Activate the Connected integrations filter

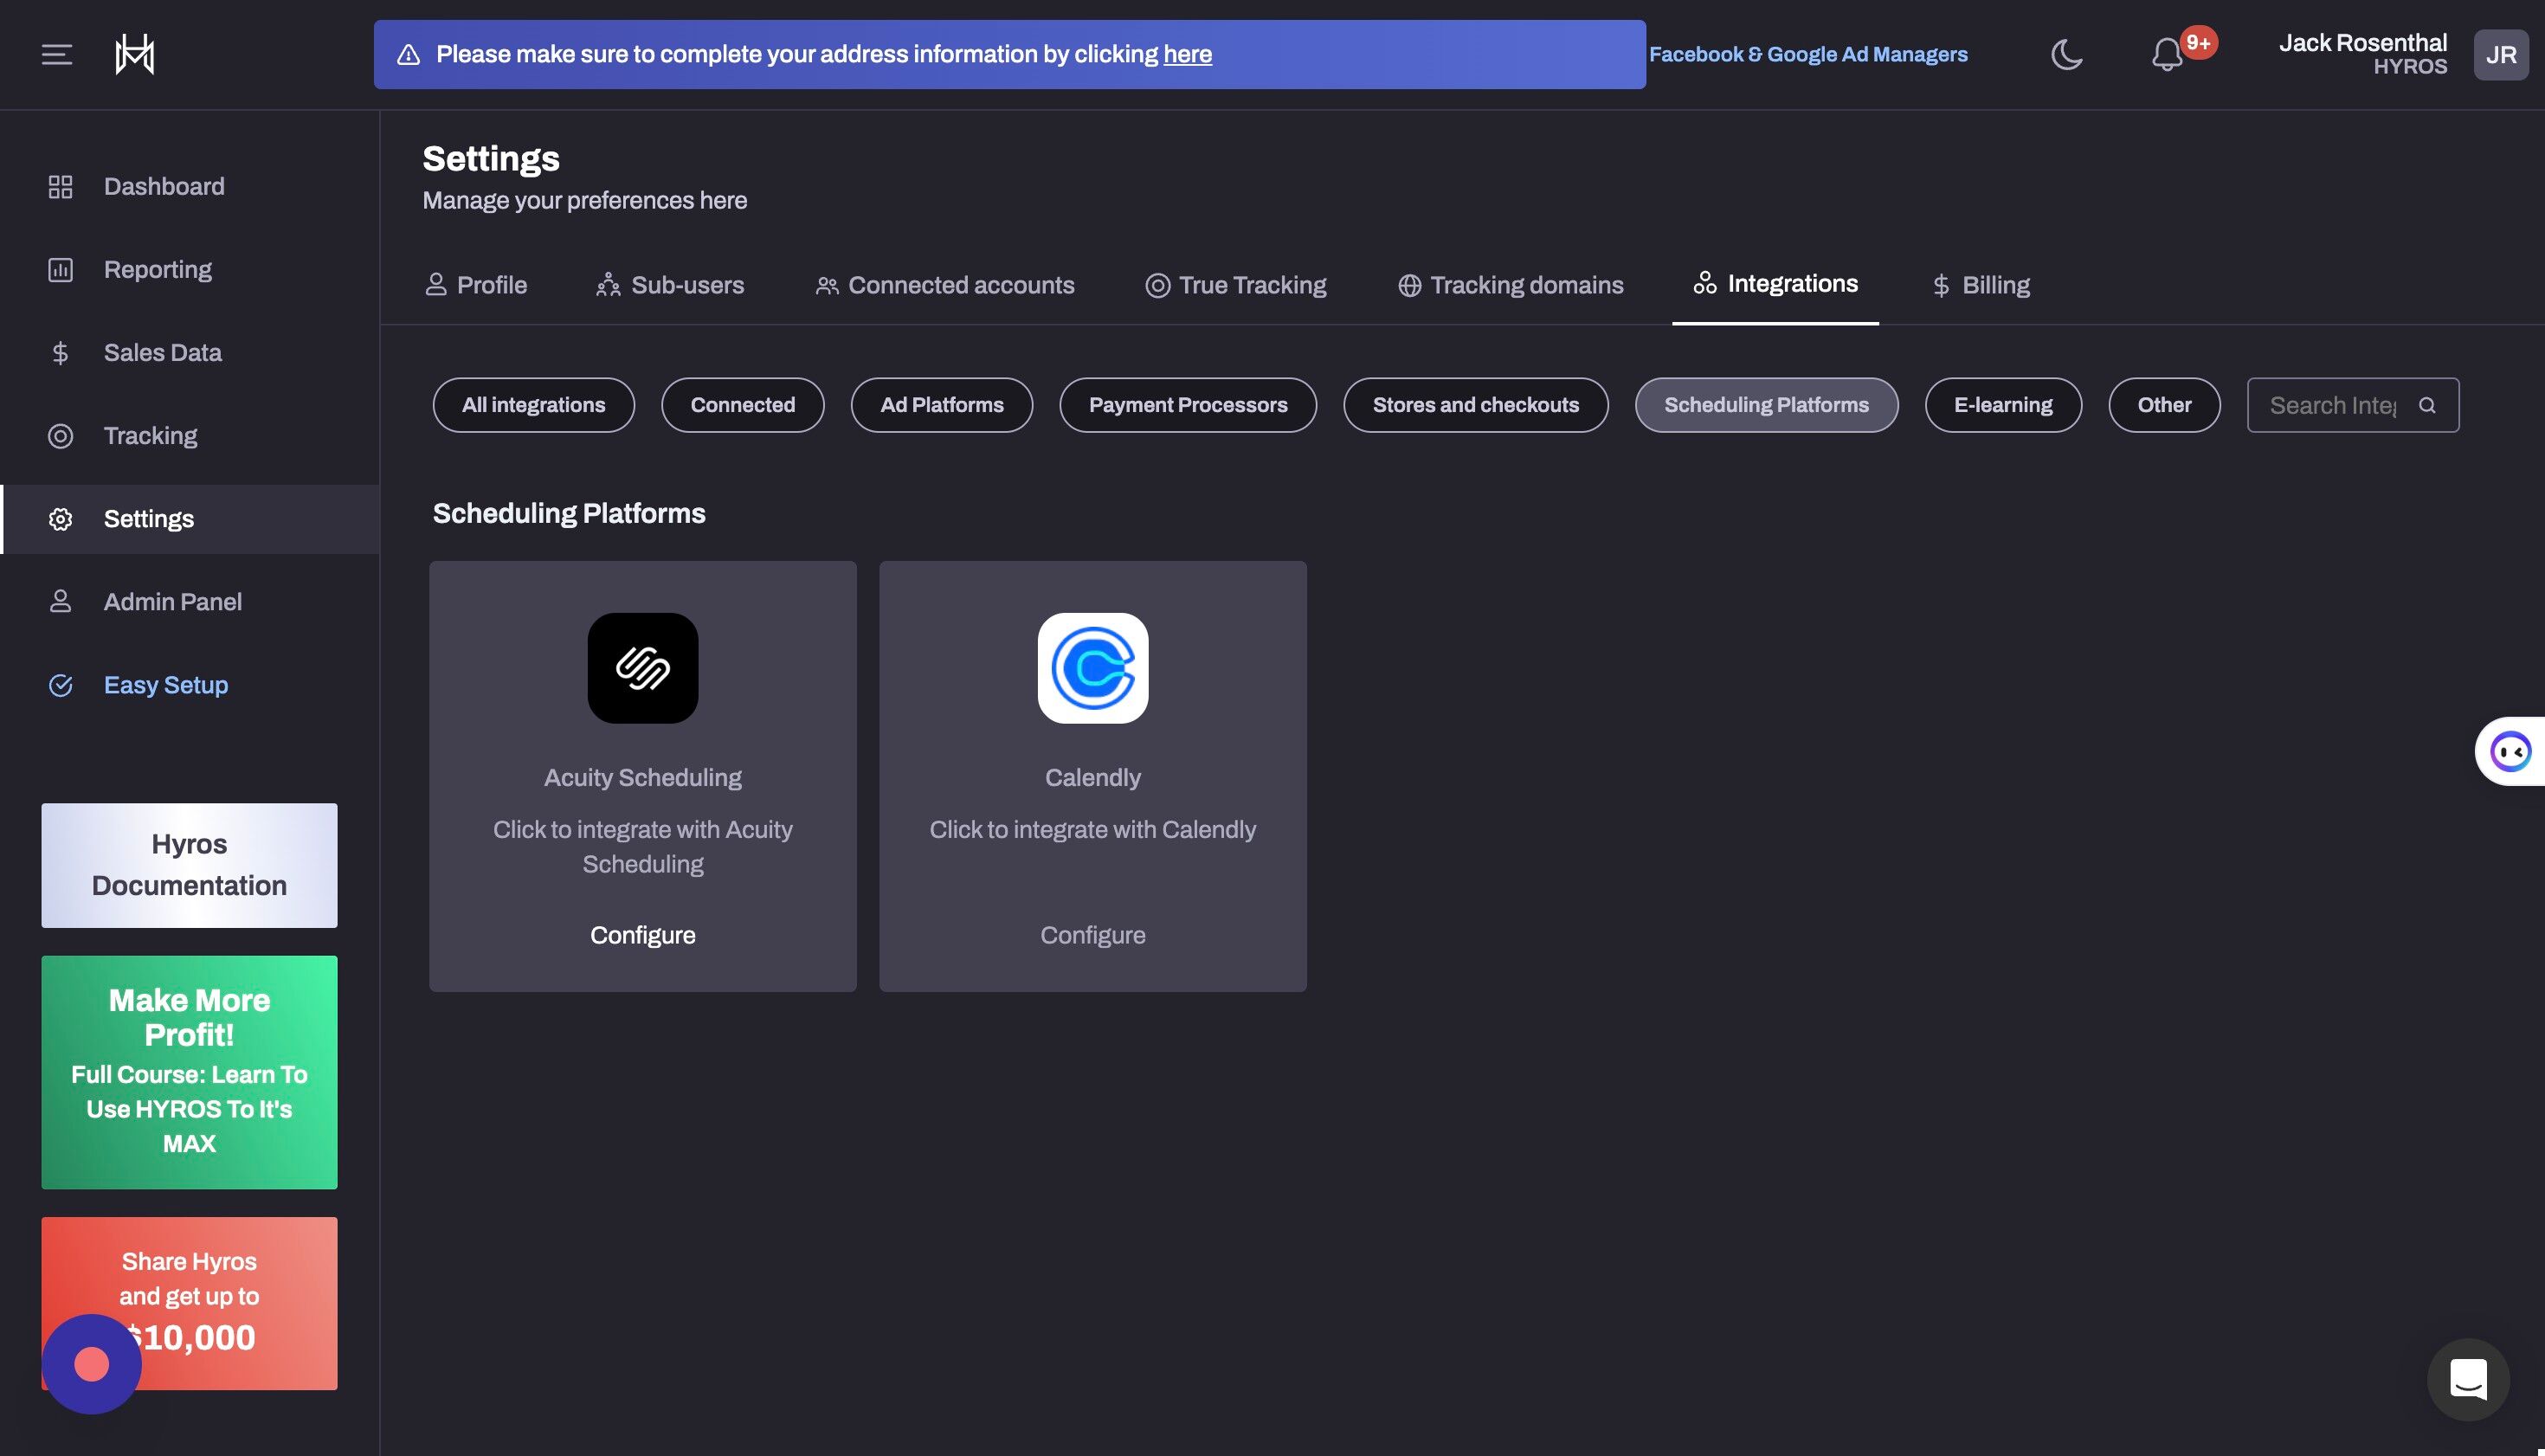point(742,404)
